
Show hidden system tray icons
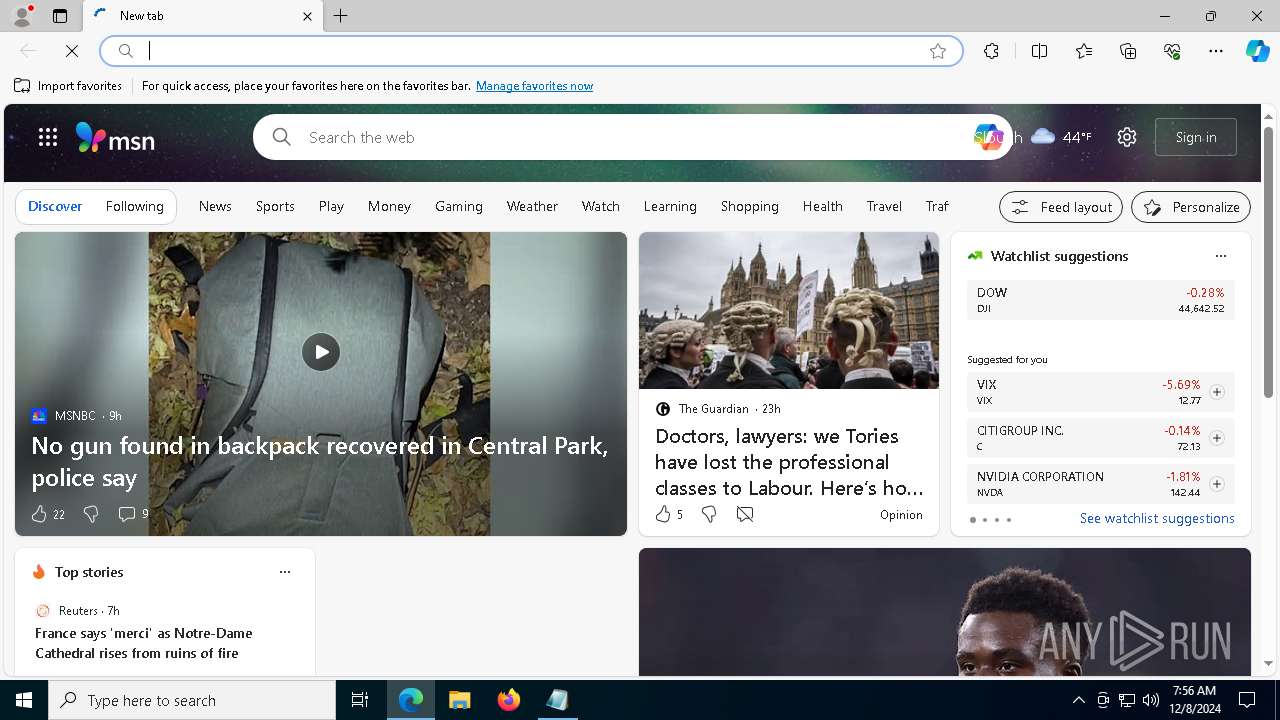click(1078, 700)
